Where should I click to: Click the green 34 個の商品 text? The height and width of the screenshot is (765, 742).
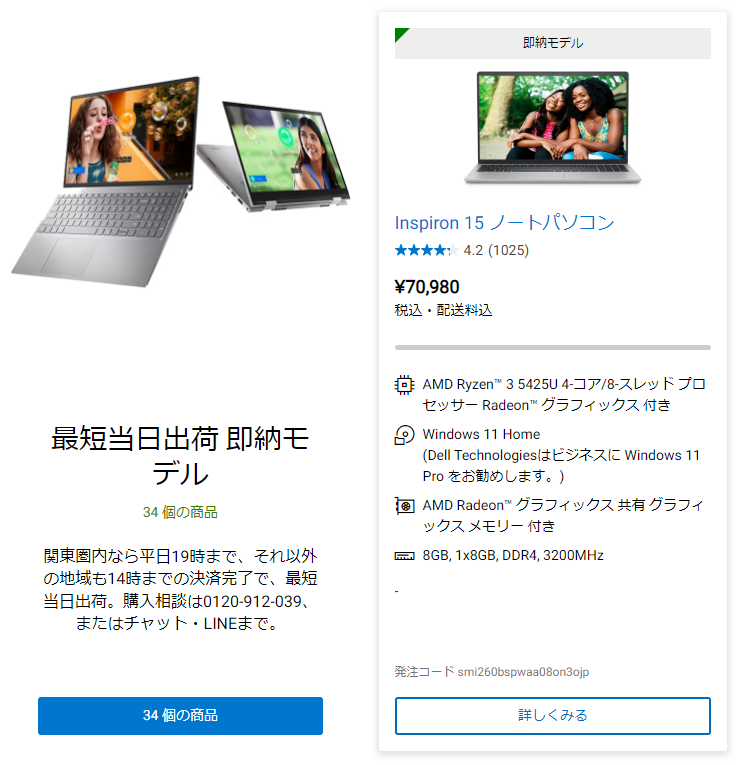180,512
